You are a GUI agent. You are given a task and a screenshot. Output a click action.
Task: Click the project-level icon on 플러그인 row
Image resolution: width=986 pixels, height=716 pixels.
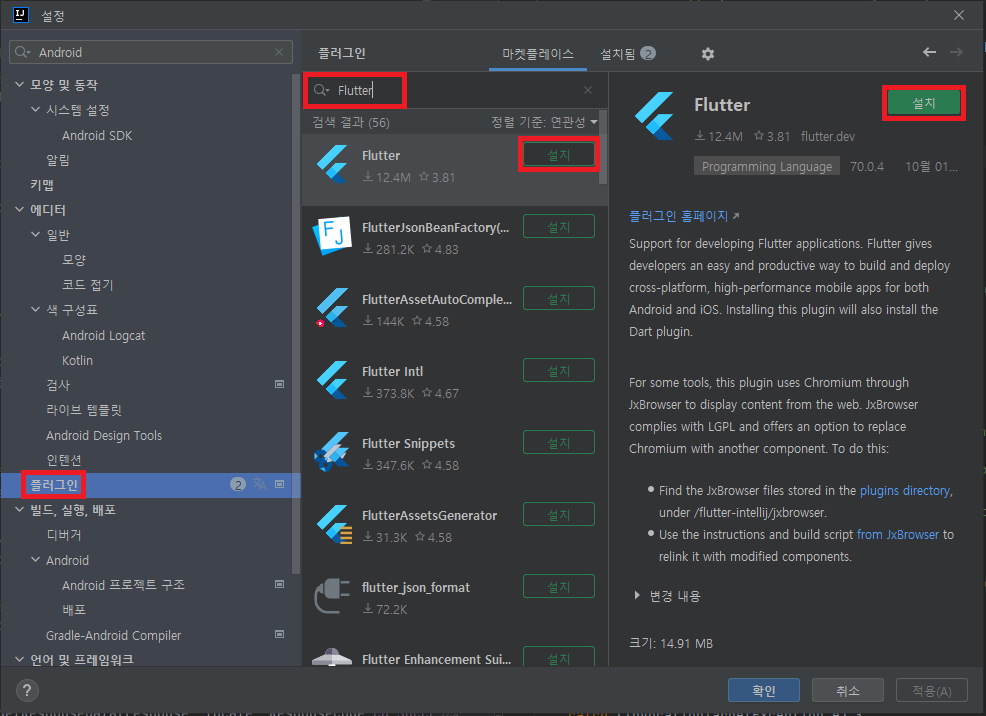pos(280,484)
